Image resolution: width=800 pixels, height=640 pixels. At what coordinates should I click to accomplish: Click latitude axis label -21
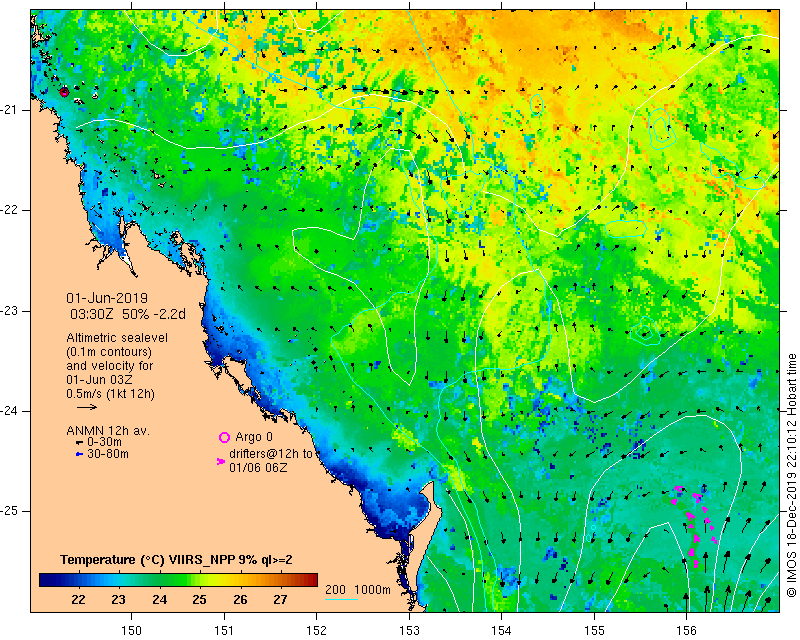(x=9, y=110)
